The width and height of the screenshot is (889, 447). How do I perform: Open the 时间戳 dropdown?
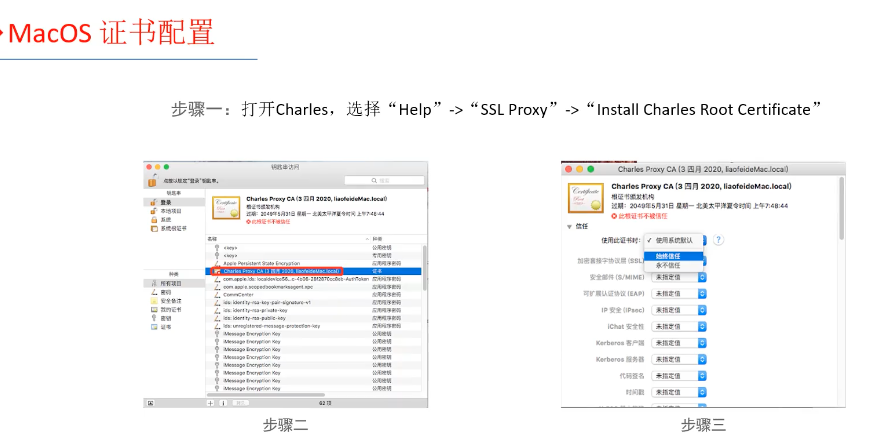tap(679, 393)
